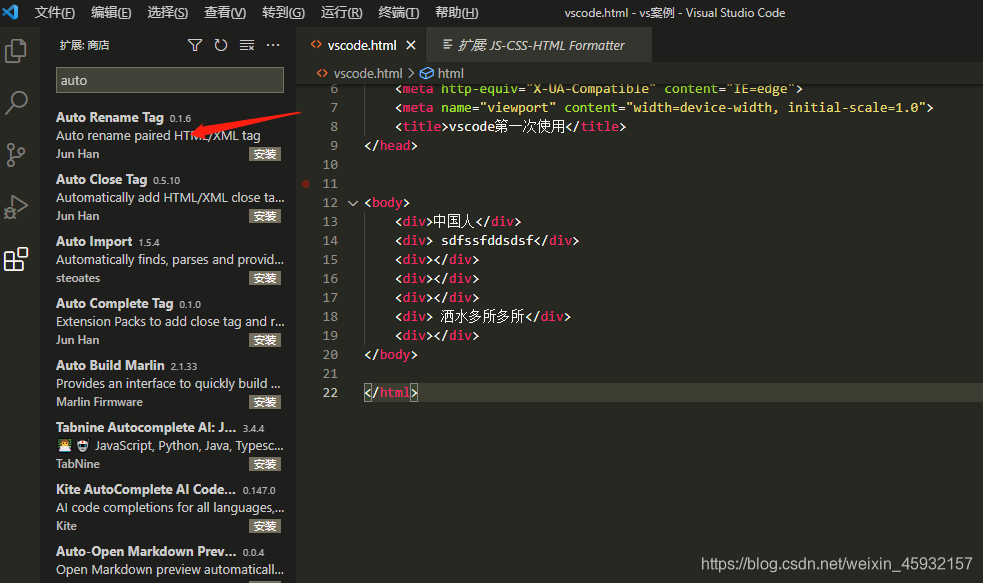This screenshot has width=983, height=583.
Task: Select the Auto Build Marlin extension entry
Action: point(168,384)
